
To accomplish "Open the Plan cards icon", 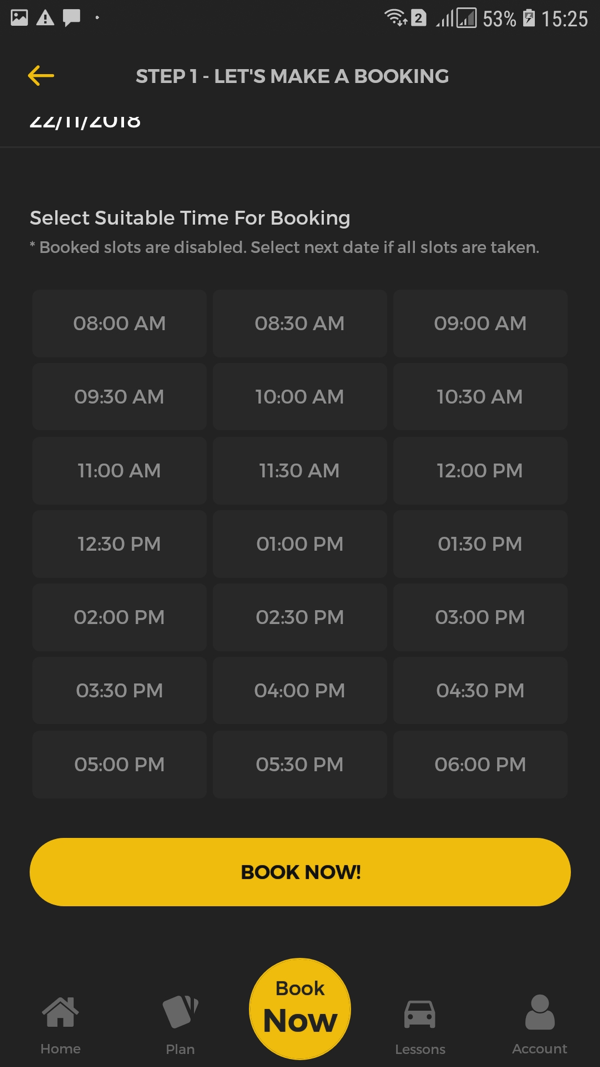I will pyautogui.click(x=180, y=1013).
